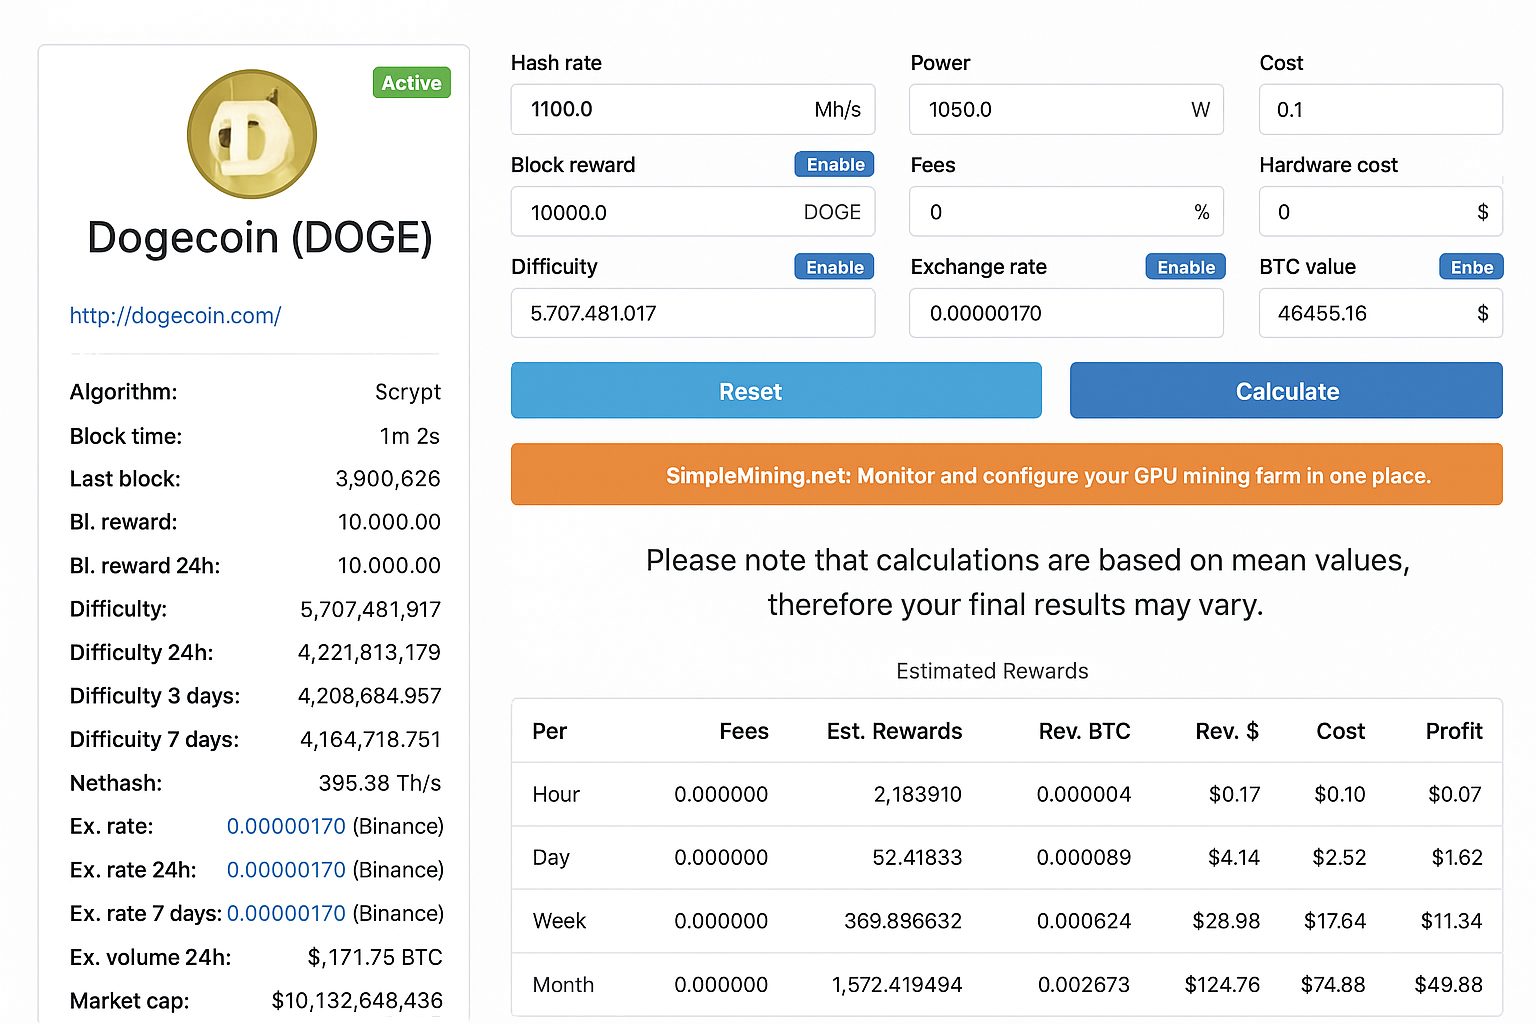Click the Calculate button

click(x=1286, y=391)
